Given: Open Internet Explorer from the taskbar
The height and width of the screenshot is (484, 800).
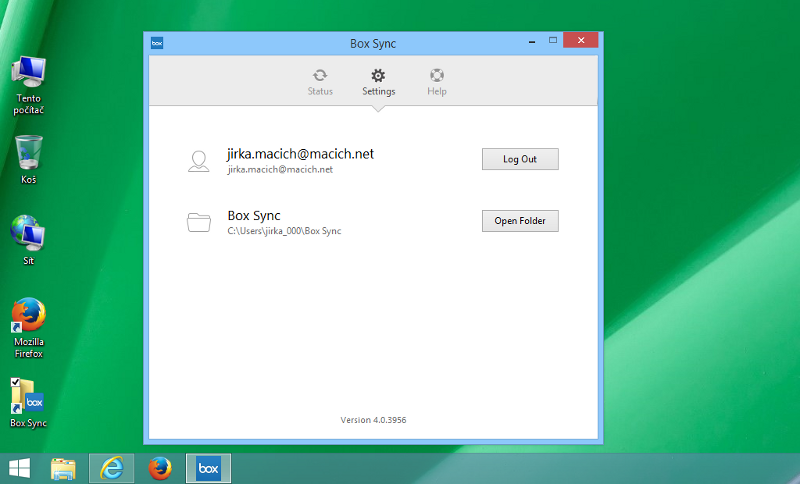Looking at the screenshot, I should tap(112, 468).
